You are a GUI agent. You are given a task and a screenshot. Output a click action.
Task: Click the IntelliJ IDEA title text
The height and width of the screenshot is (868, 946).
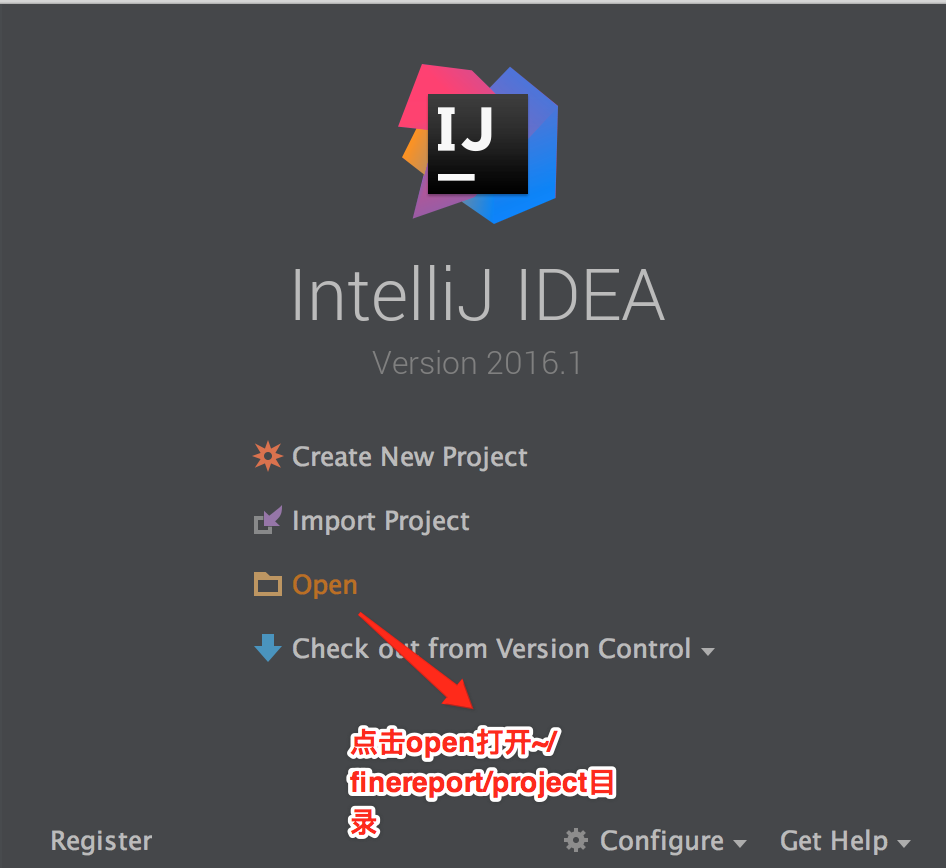pos(478,295)
